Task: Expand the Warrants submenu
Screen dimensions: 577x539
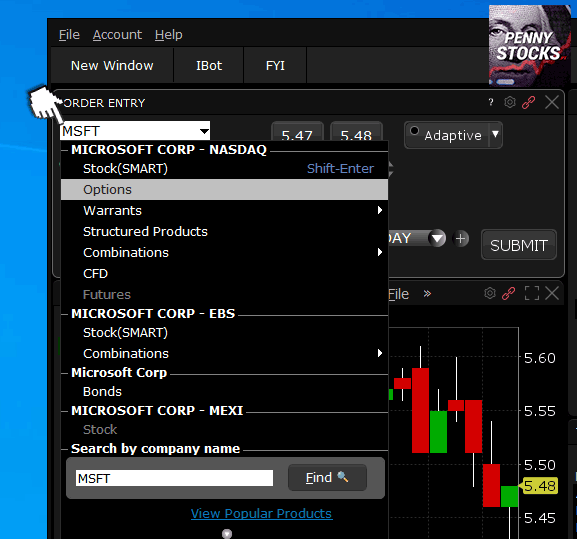Action: point(380,210)
